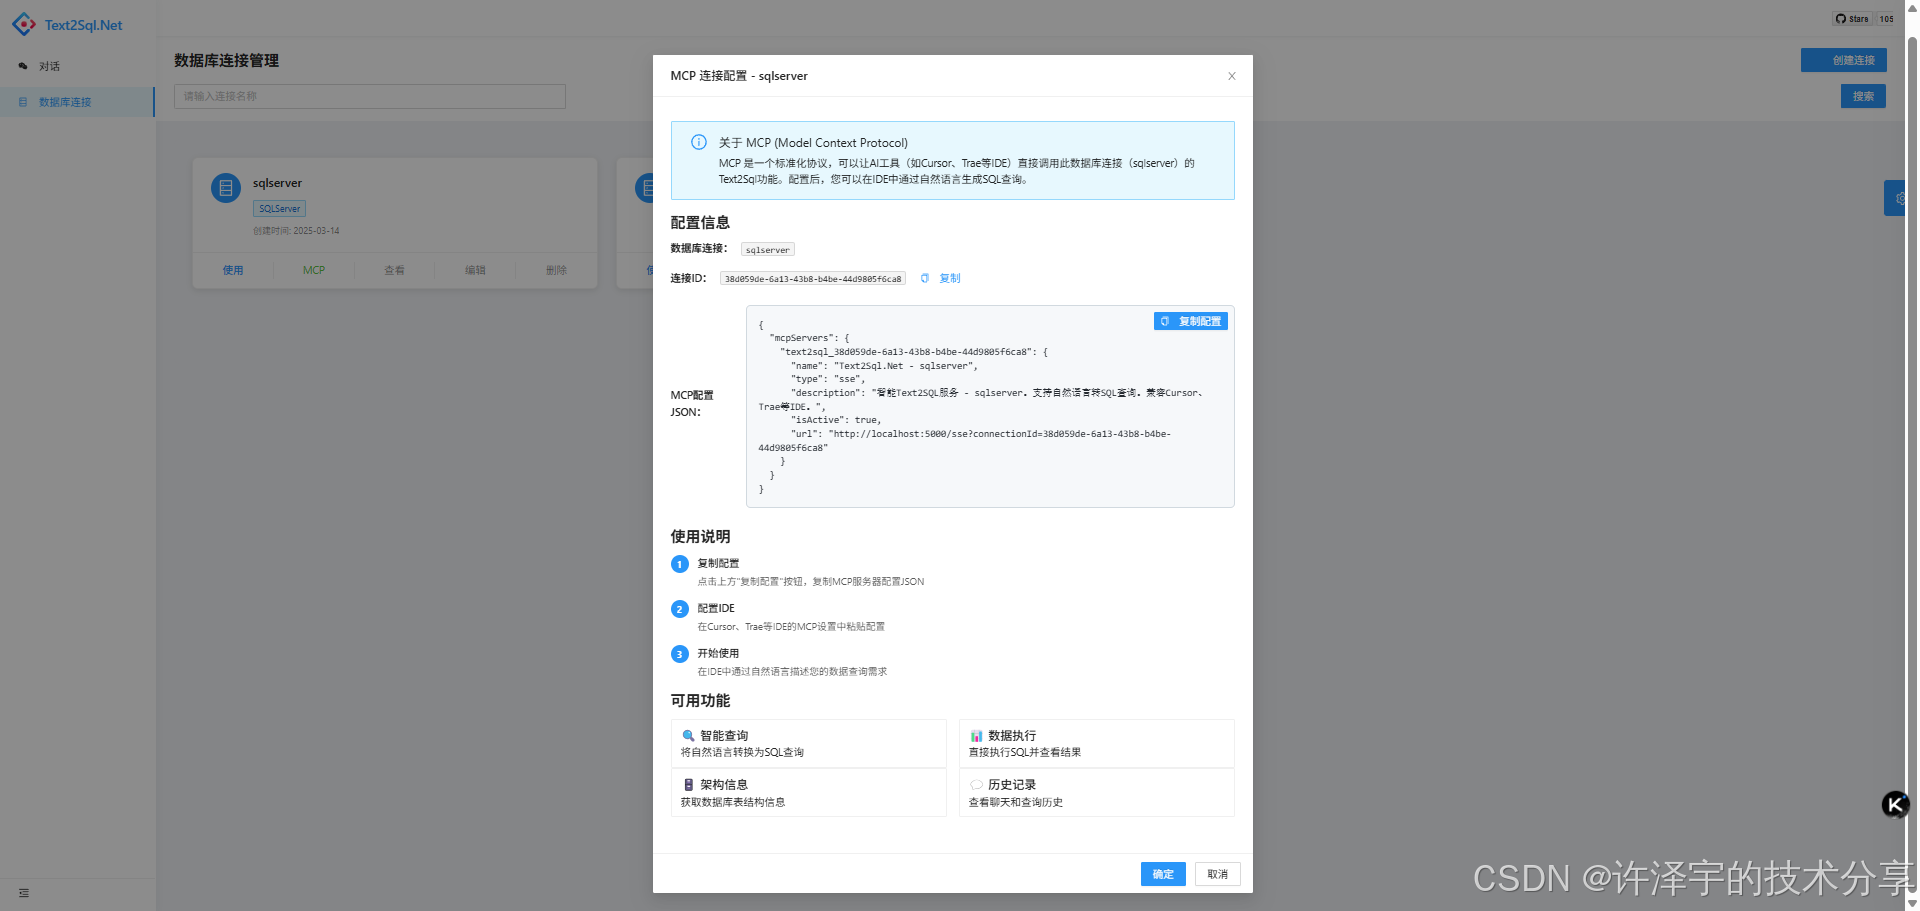Click the 创建连接 button

point(1844,60)
